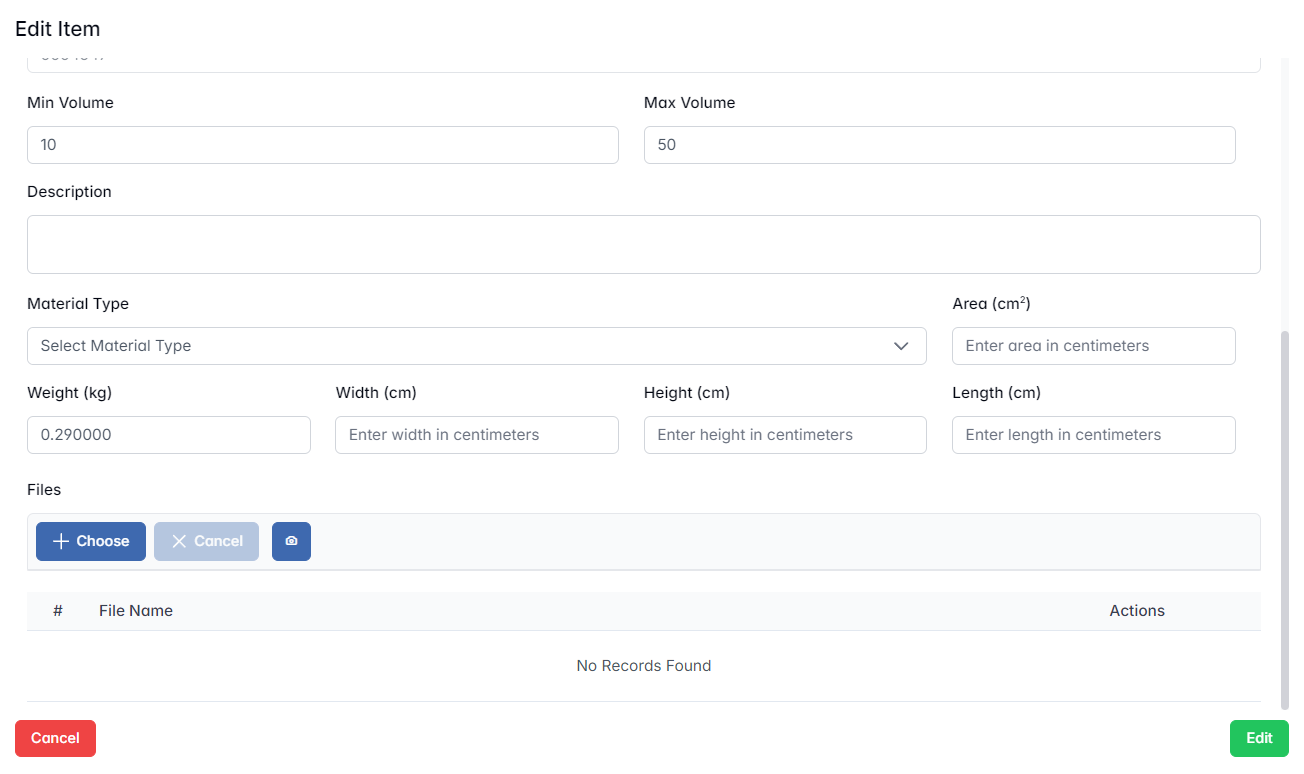Focus the Max Volume field

pos(939,145)
